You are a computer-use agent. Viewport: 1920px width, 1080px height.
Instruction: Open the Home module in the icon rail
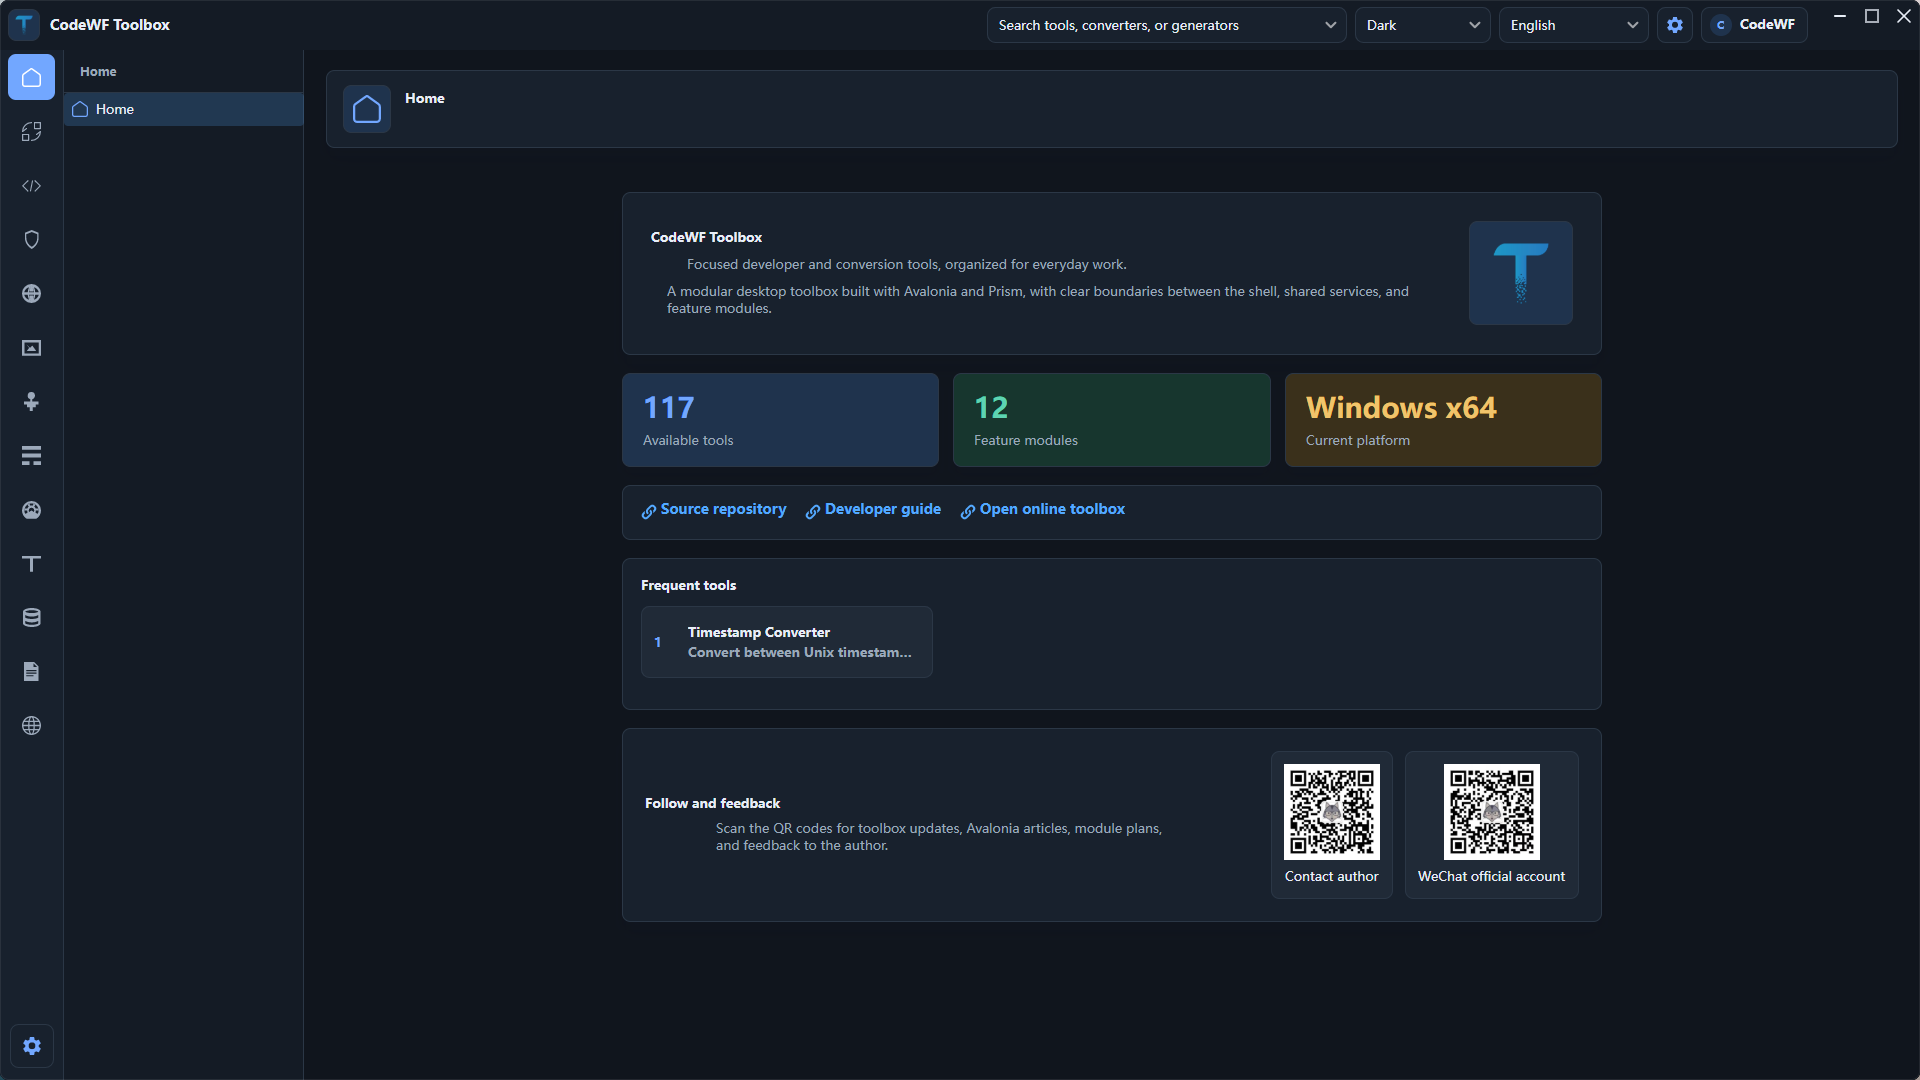[x=31, y=78]
